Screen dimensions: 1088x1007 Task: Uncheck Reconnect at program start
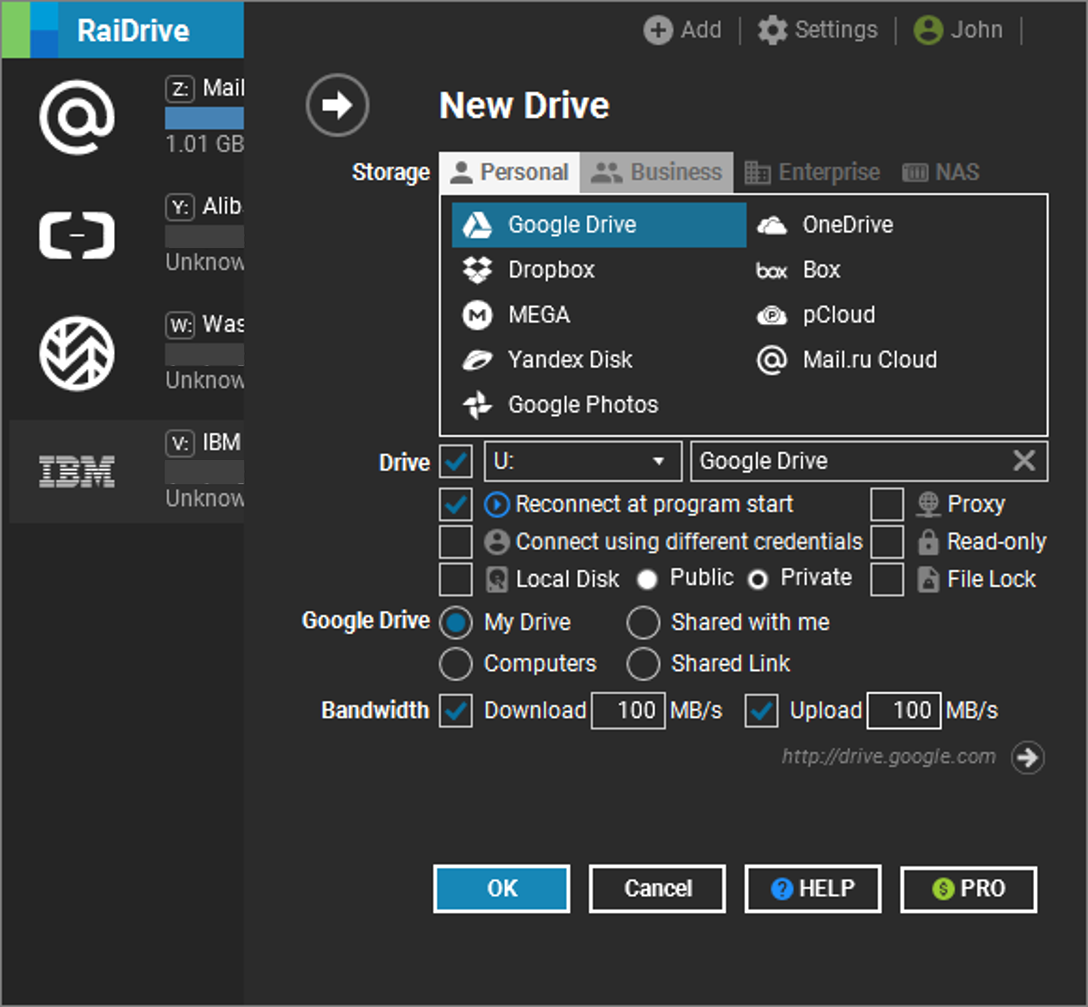click(x=455, y=505)
